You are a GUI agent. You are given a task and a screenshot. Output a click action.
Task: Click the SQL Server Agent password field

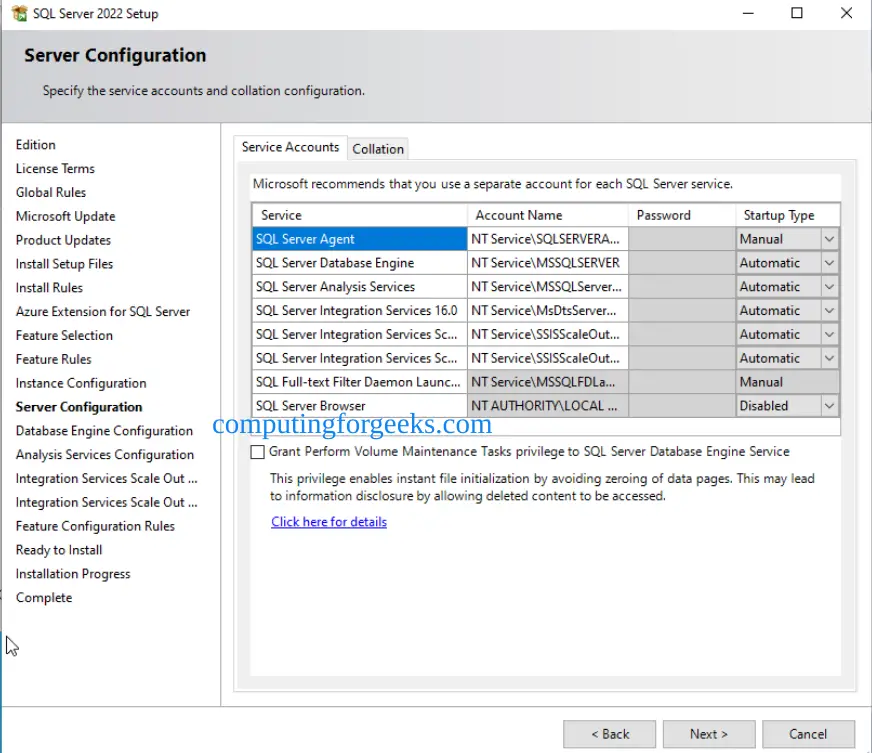[682, 239]
